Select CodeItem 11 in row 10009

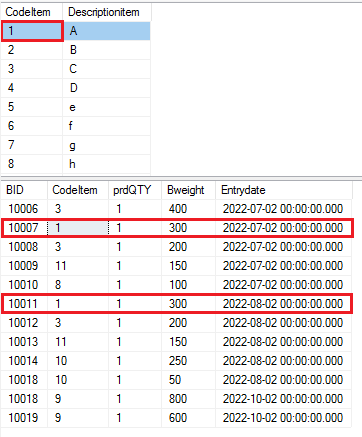[x=78, y=266]
